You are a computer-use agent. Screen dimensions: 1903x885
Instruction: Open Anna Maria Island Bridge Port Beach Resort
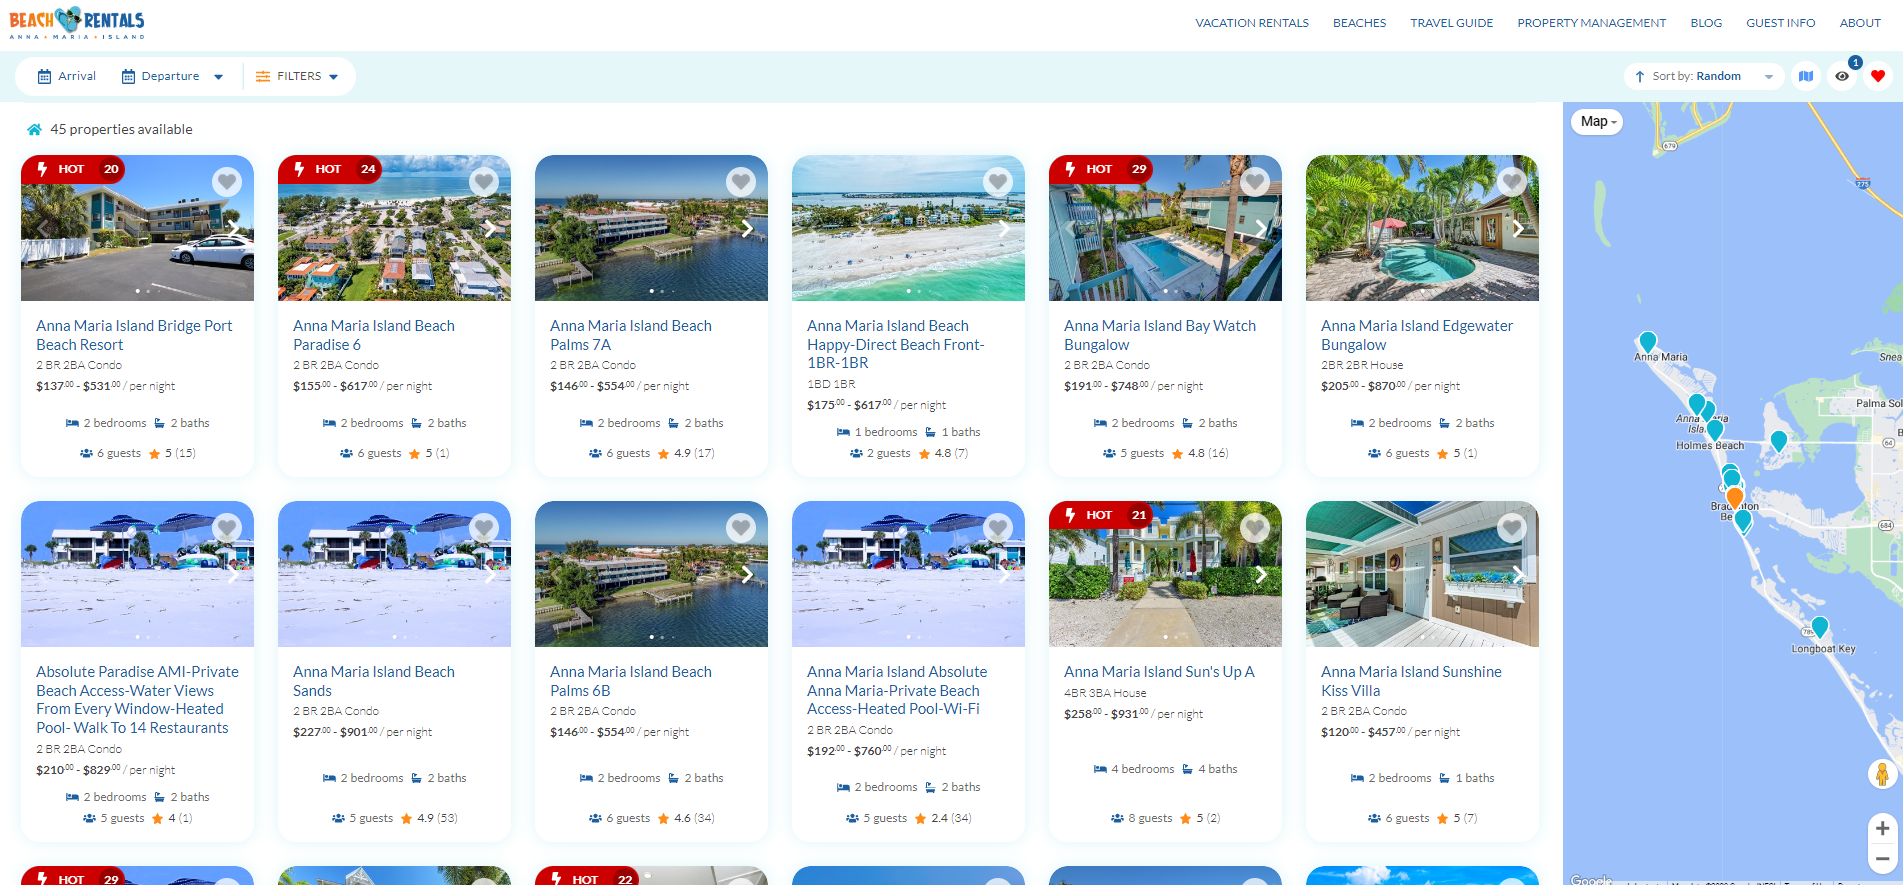pos(134,335)
